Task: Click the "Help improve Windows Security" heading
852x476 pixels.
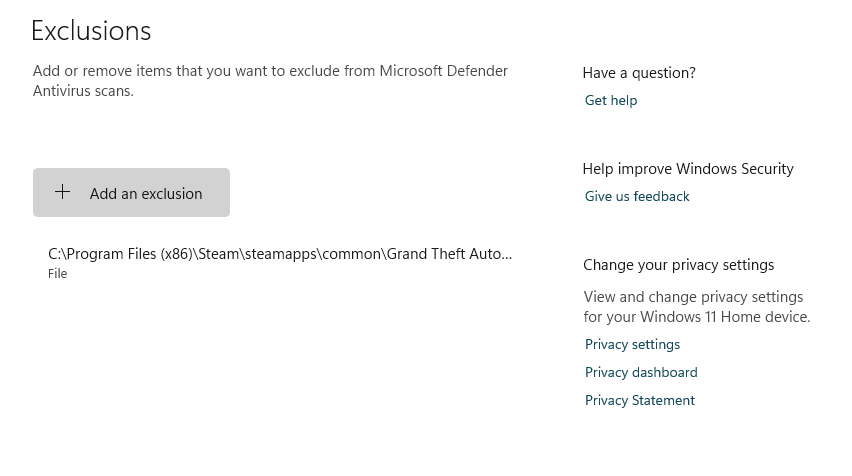Action: [x=688, y=169]
